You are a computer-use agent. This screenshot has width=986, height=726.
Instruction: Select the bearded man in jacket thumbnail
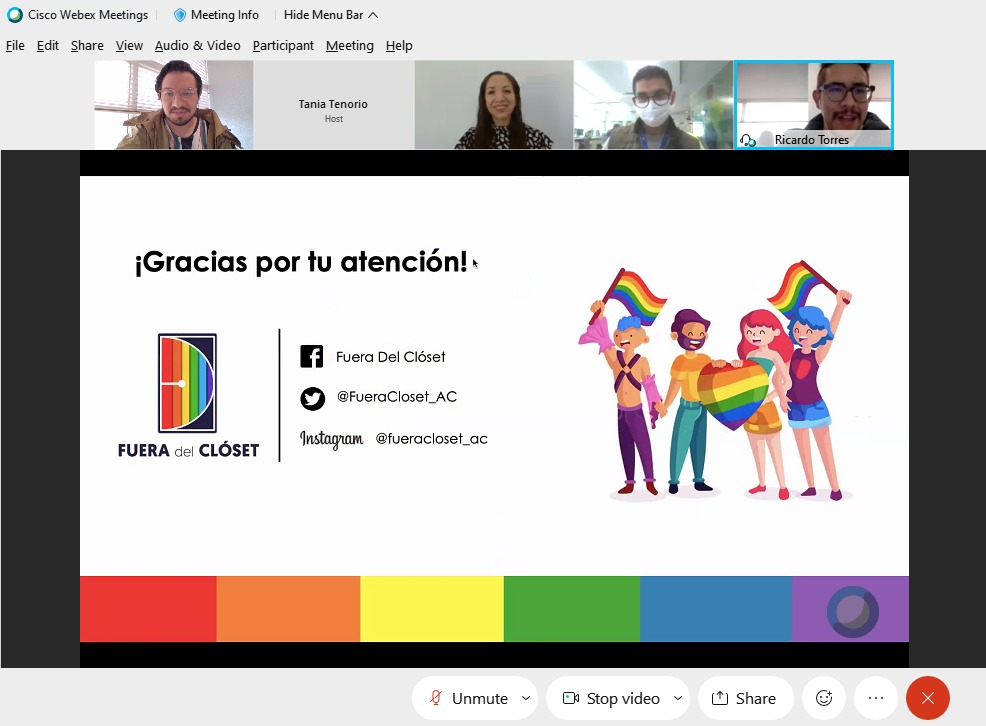pos(174,104)
